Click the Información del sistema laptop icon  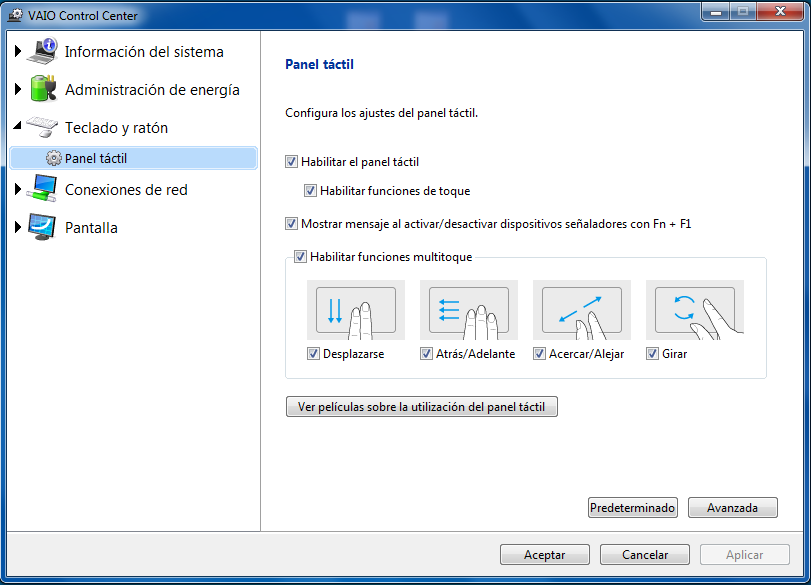tap(44, 51)
